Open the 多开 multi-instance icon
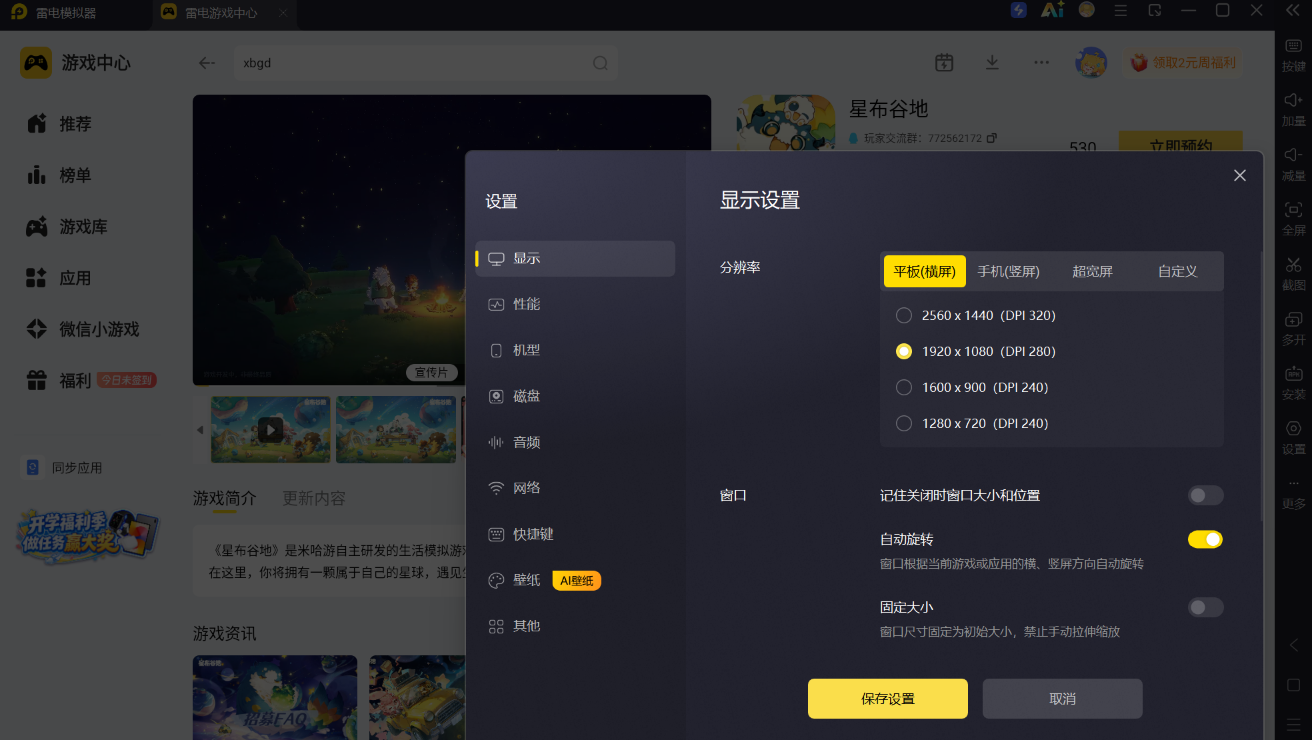Screen dimensions: 1312x740 pyautogui.click(x=1293, y=328)
